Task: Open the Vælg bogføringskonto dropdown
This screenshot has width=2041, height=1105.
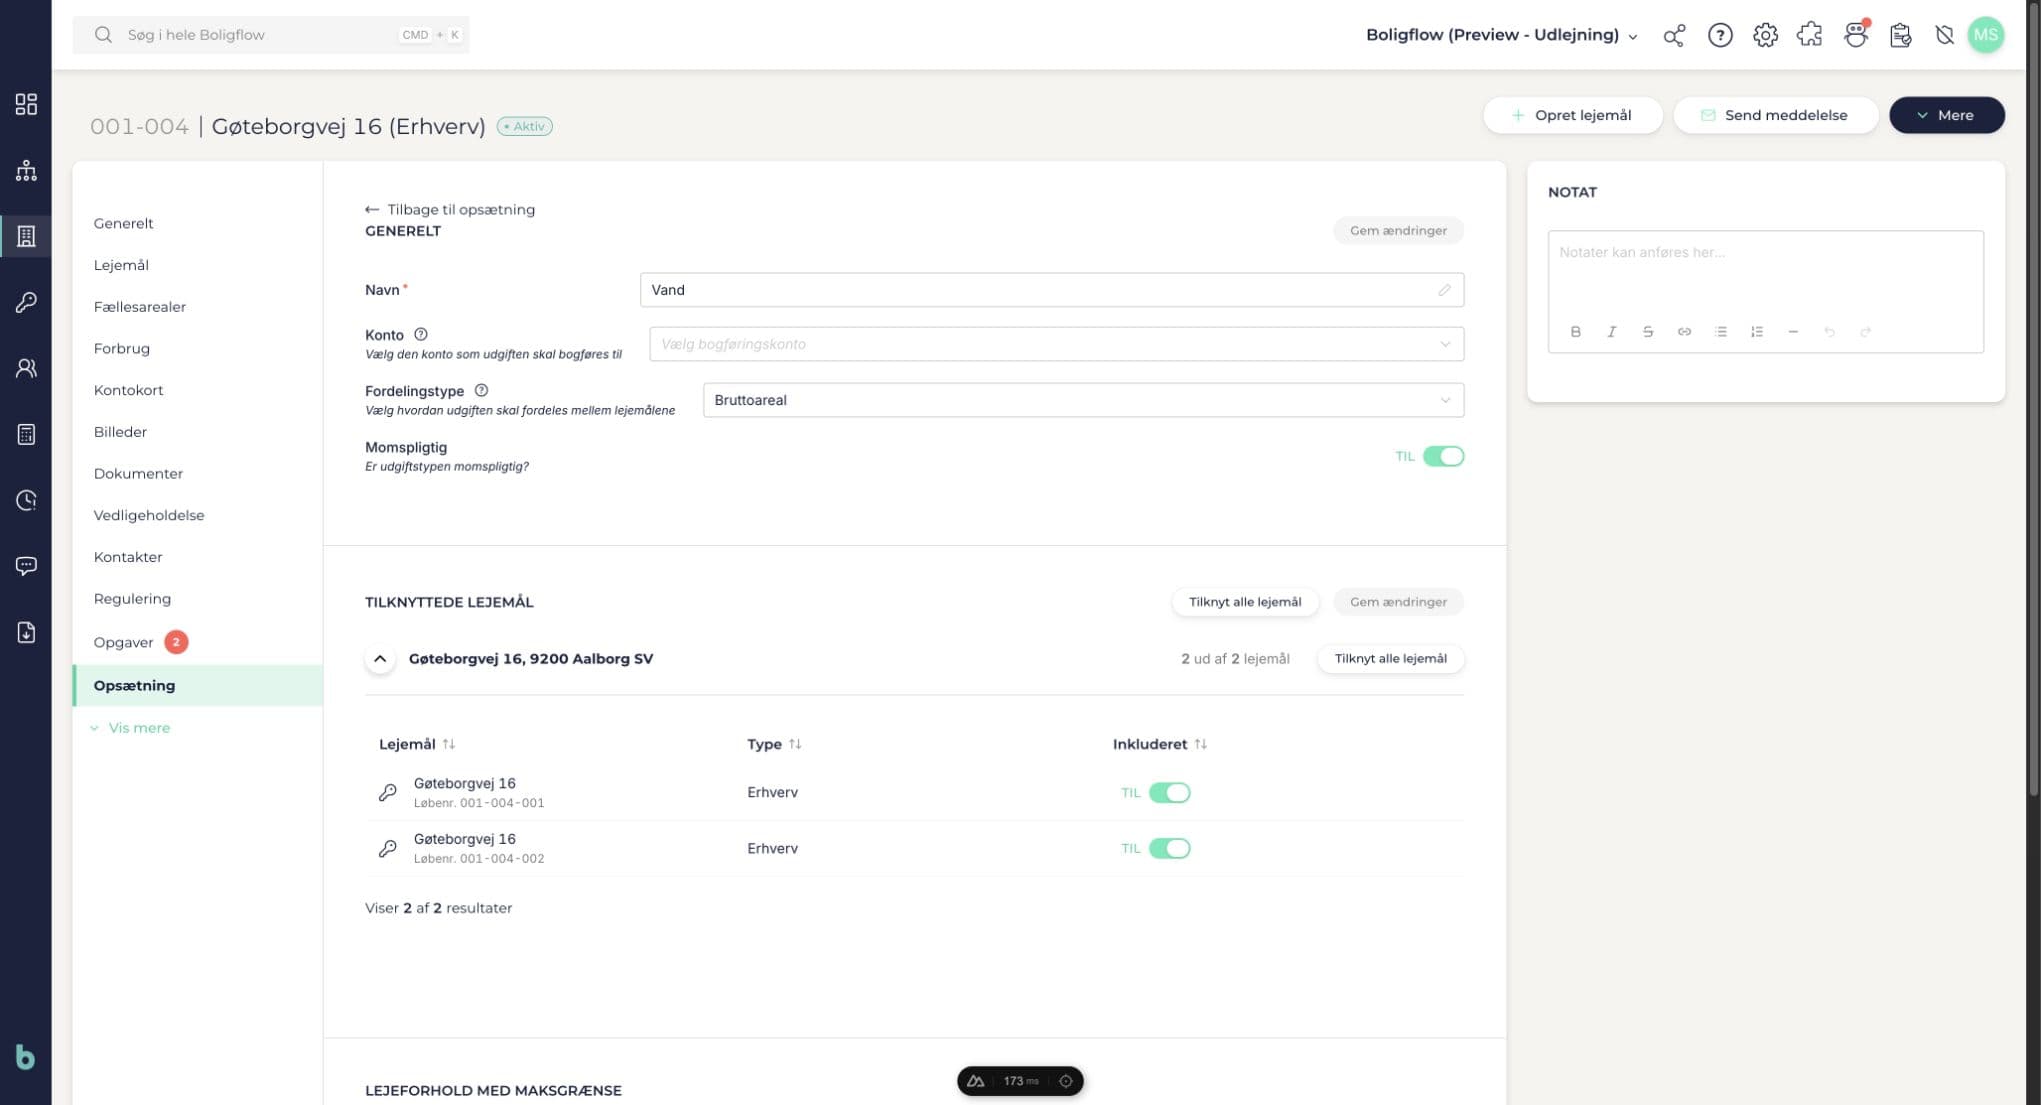Action: coord(1056,344)
